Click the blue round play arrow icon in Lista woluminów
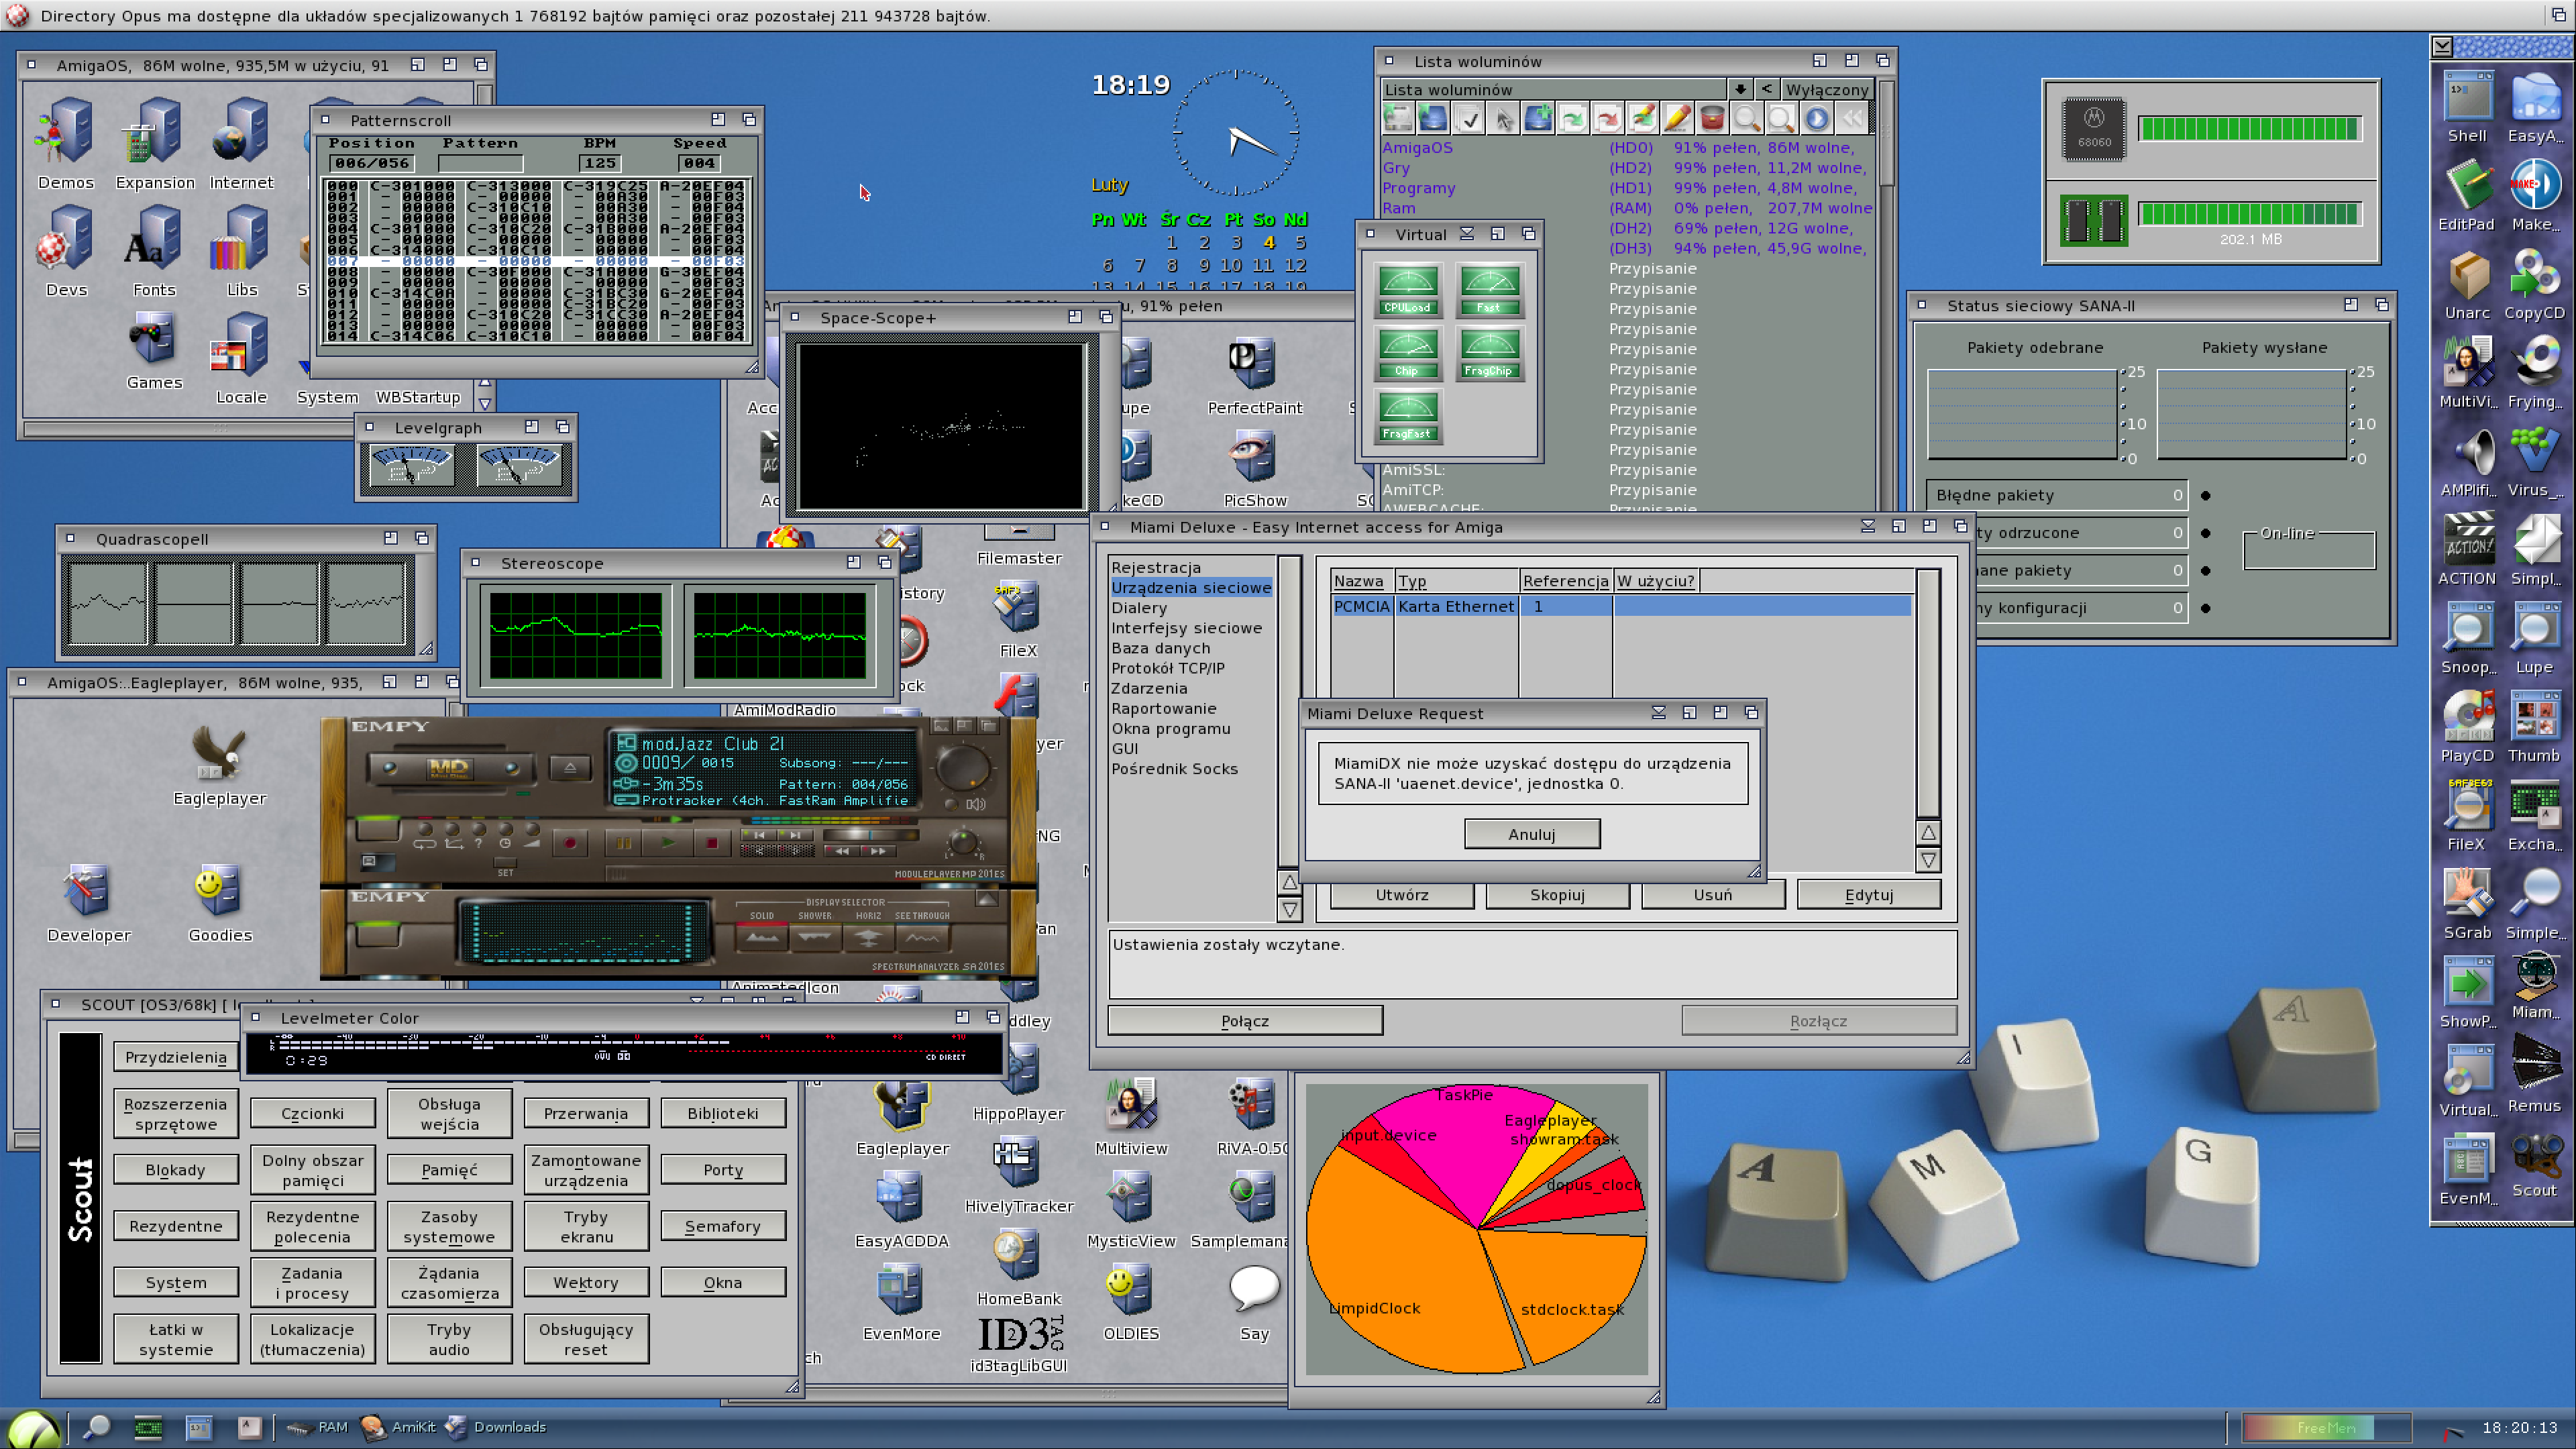This screenshot has width=2576, height=1449. [x=1817, y=119]
